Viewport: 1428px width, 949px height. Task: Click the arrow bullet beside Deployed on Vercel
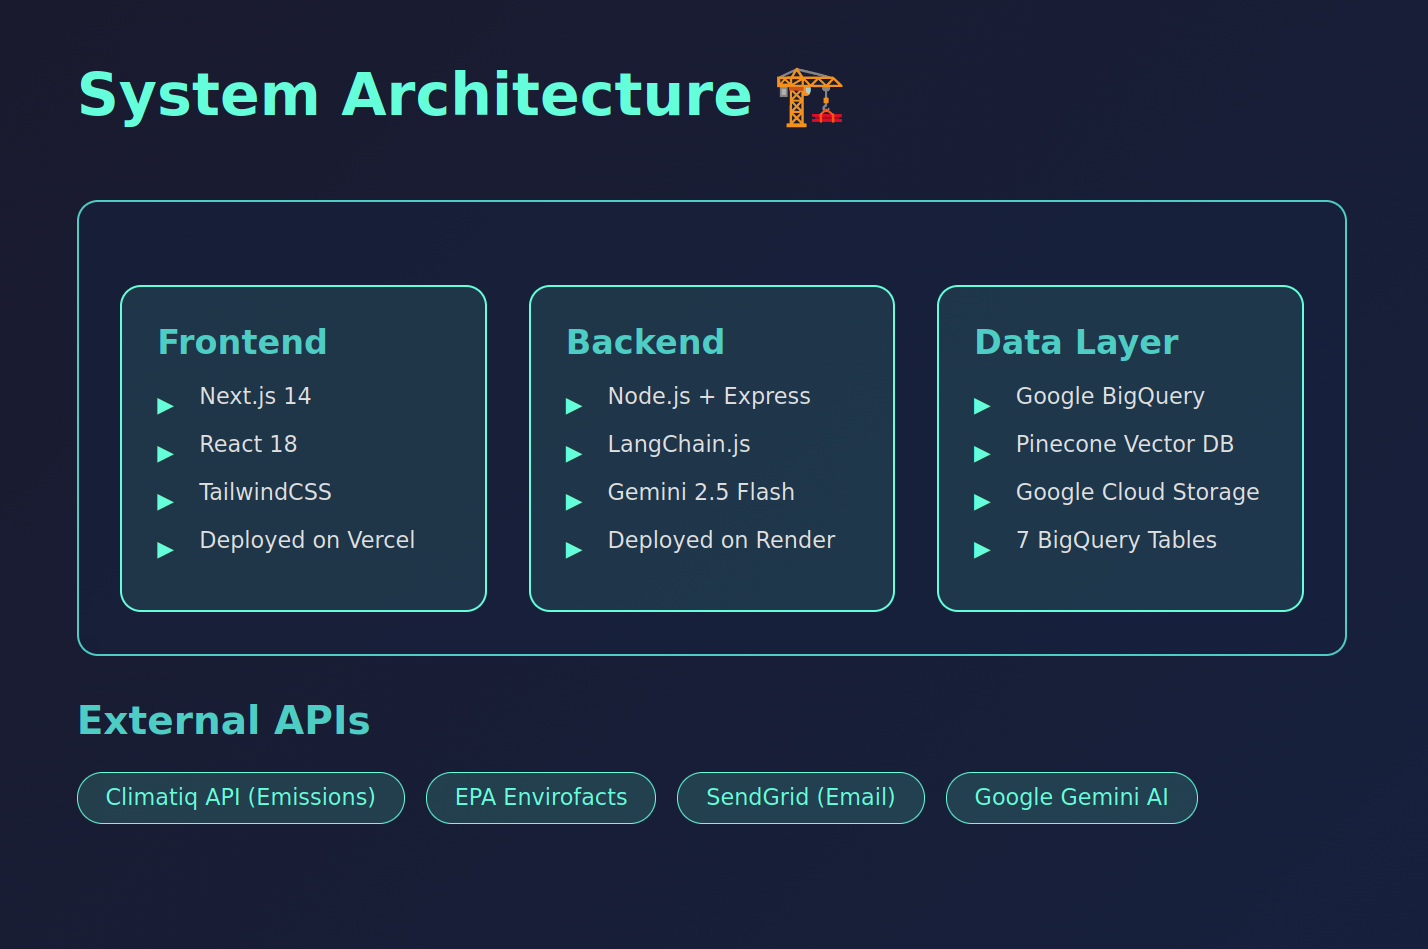166,550
